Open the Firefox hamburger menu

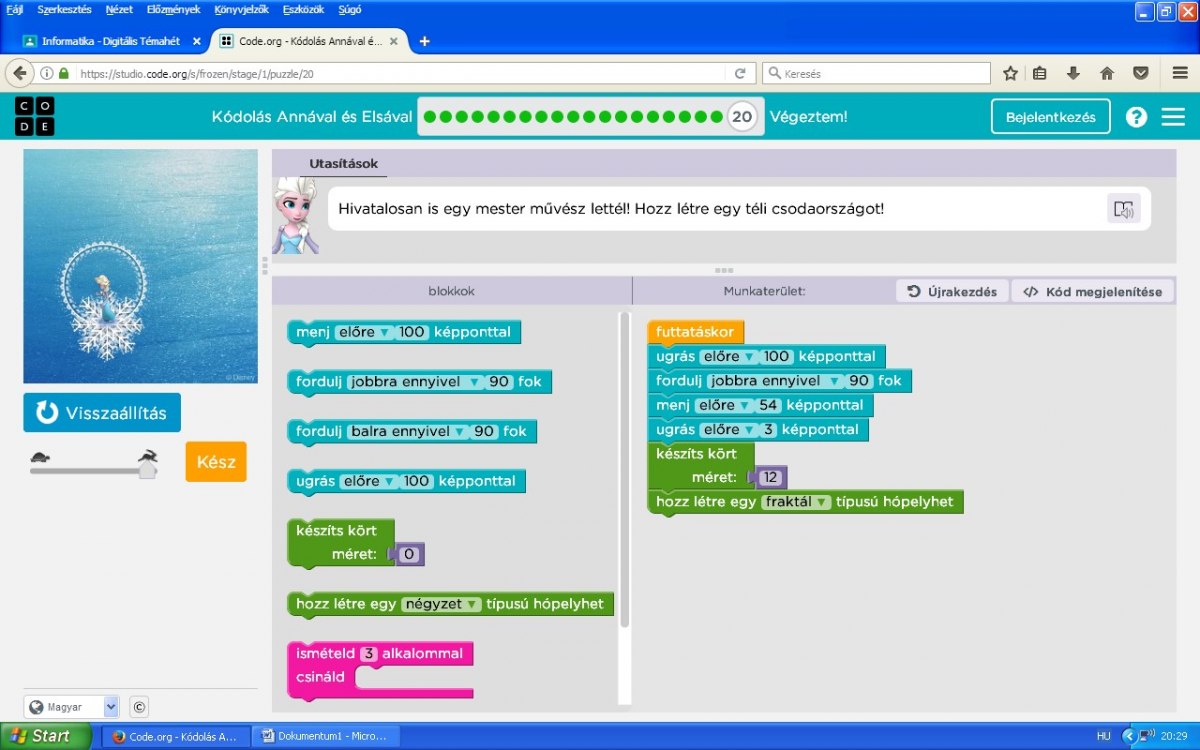pyautogui.click(x=1180, y=73)
